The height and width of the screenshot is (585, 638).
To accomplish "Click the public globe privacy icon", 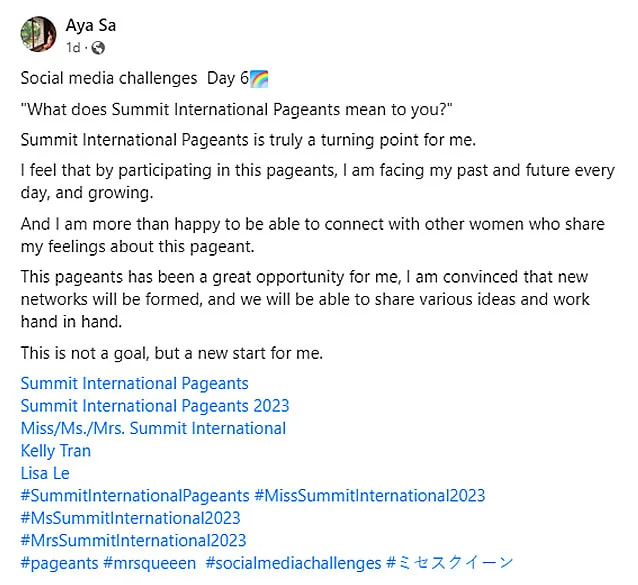I will [98, 48].
